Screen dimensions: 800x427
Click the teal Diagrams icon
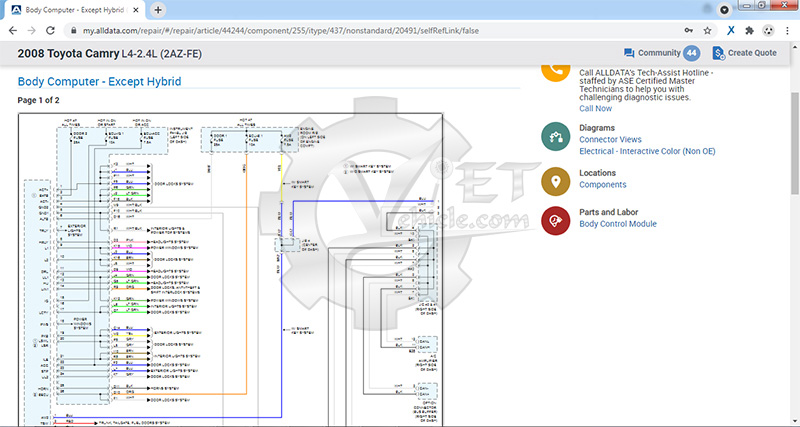pyautogui.click(x=555, y=137)
